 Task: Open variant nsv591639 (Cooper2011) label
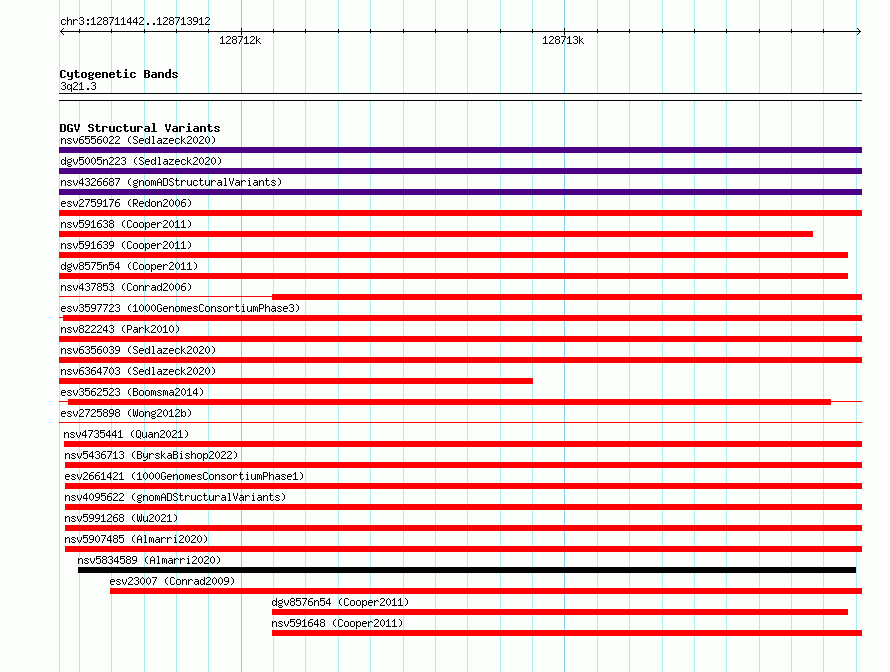tap(126, 245)
